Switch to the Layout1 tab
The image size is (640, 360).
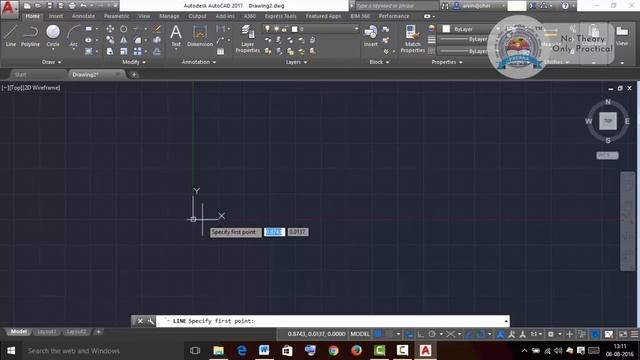46,332
